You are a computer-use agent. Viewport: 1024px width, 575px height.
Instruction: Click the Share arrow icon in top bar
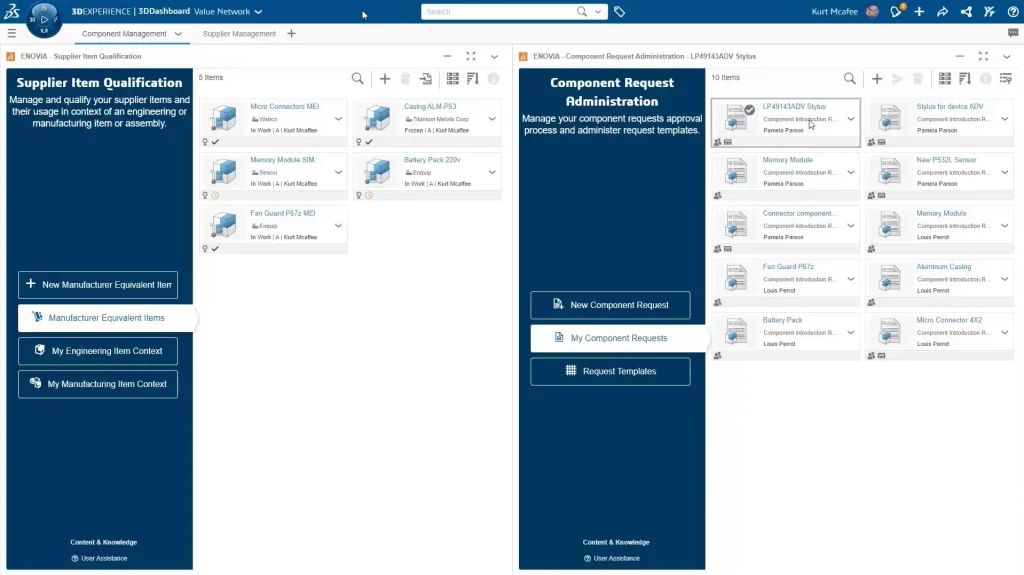pos(942,12)
